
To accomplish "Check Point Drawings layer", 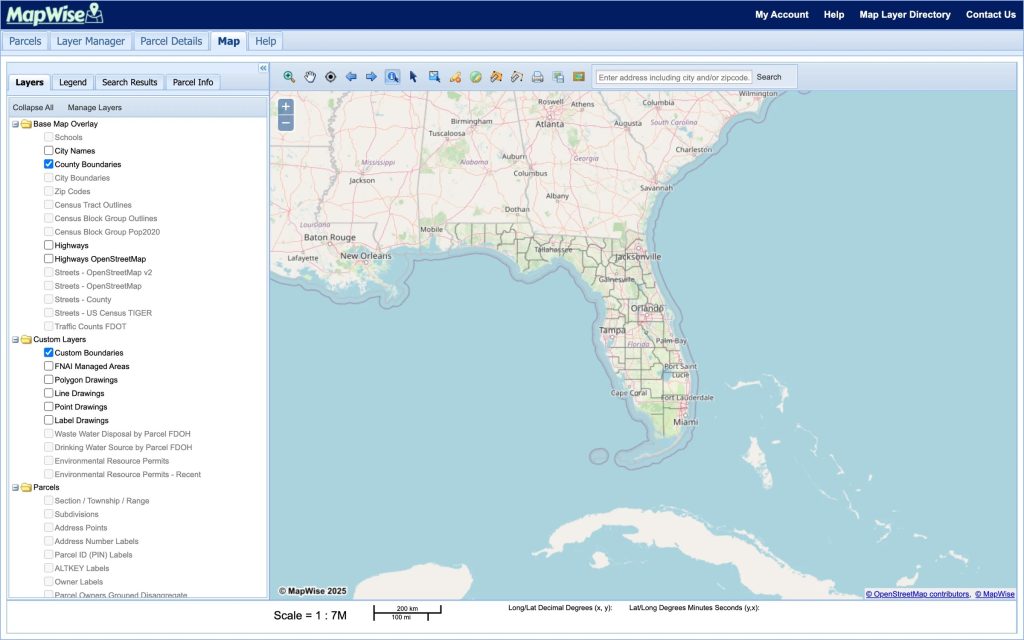I will click(48, 406).
